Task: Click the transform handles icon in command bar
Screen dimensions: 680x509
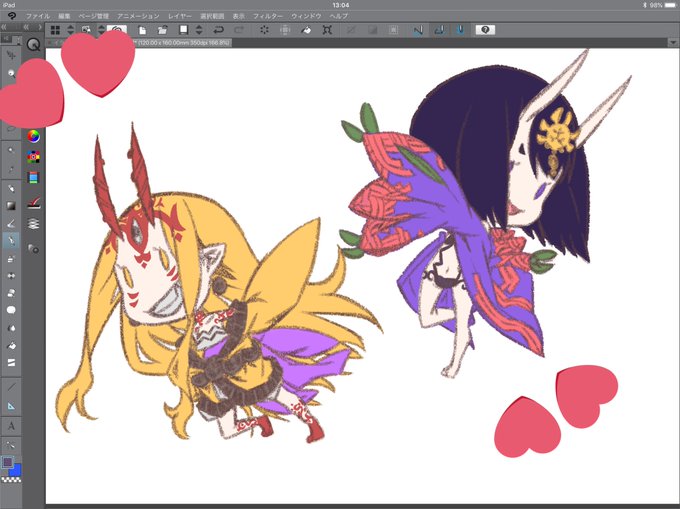Action: click(327, 30)
